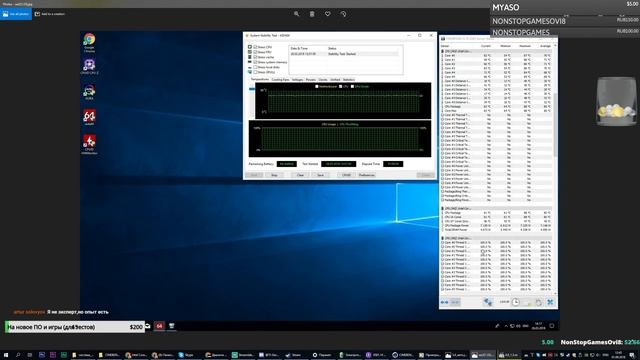
Task: Click the taskbar search magnifier icon
Action: (x=18, y=355)
